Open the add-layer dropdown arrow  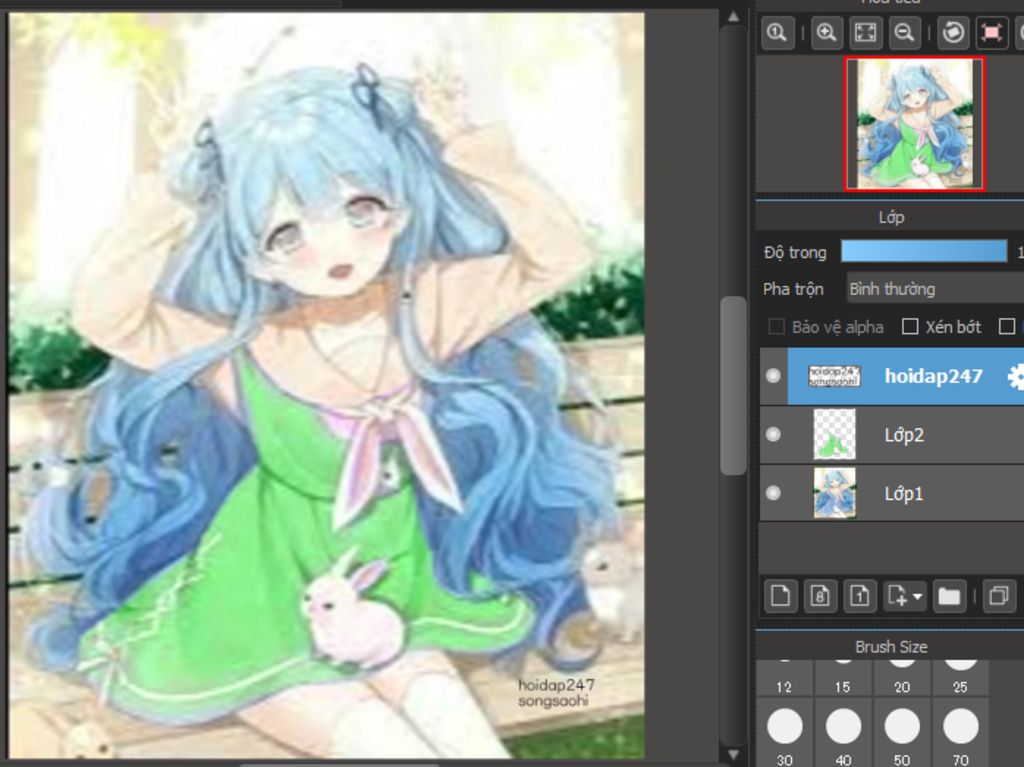tap(917, 596)
